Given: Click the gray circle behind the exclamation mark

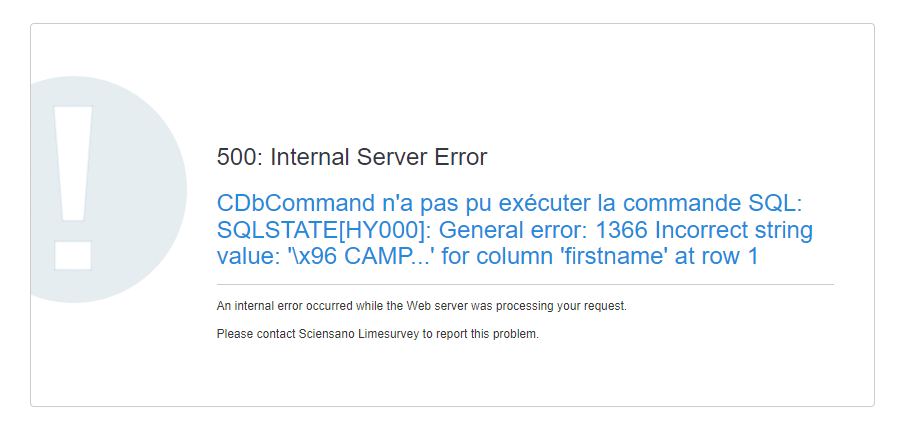Looking at the screenshot, I should [x=109, y=190].
